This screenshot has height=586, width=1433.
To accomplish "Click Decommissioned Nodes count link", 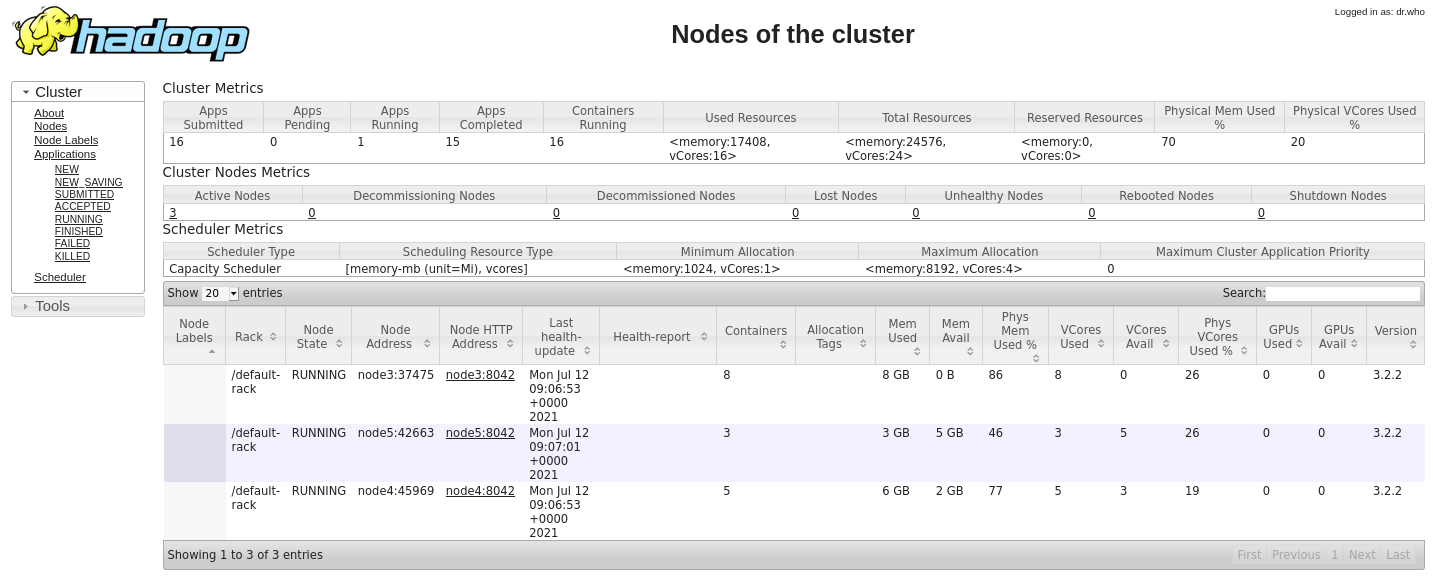I will (556, 213).
